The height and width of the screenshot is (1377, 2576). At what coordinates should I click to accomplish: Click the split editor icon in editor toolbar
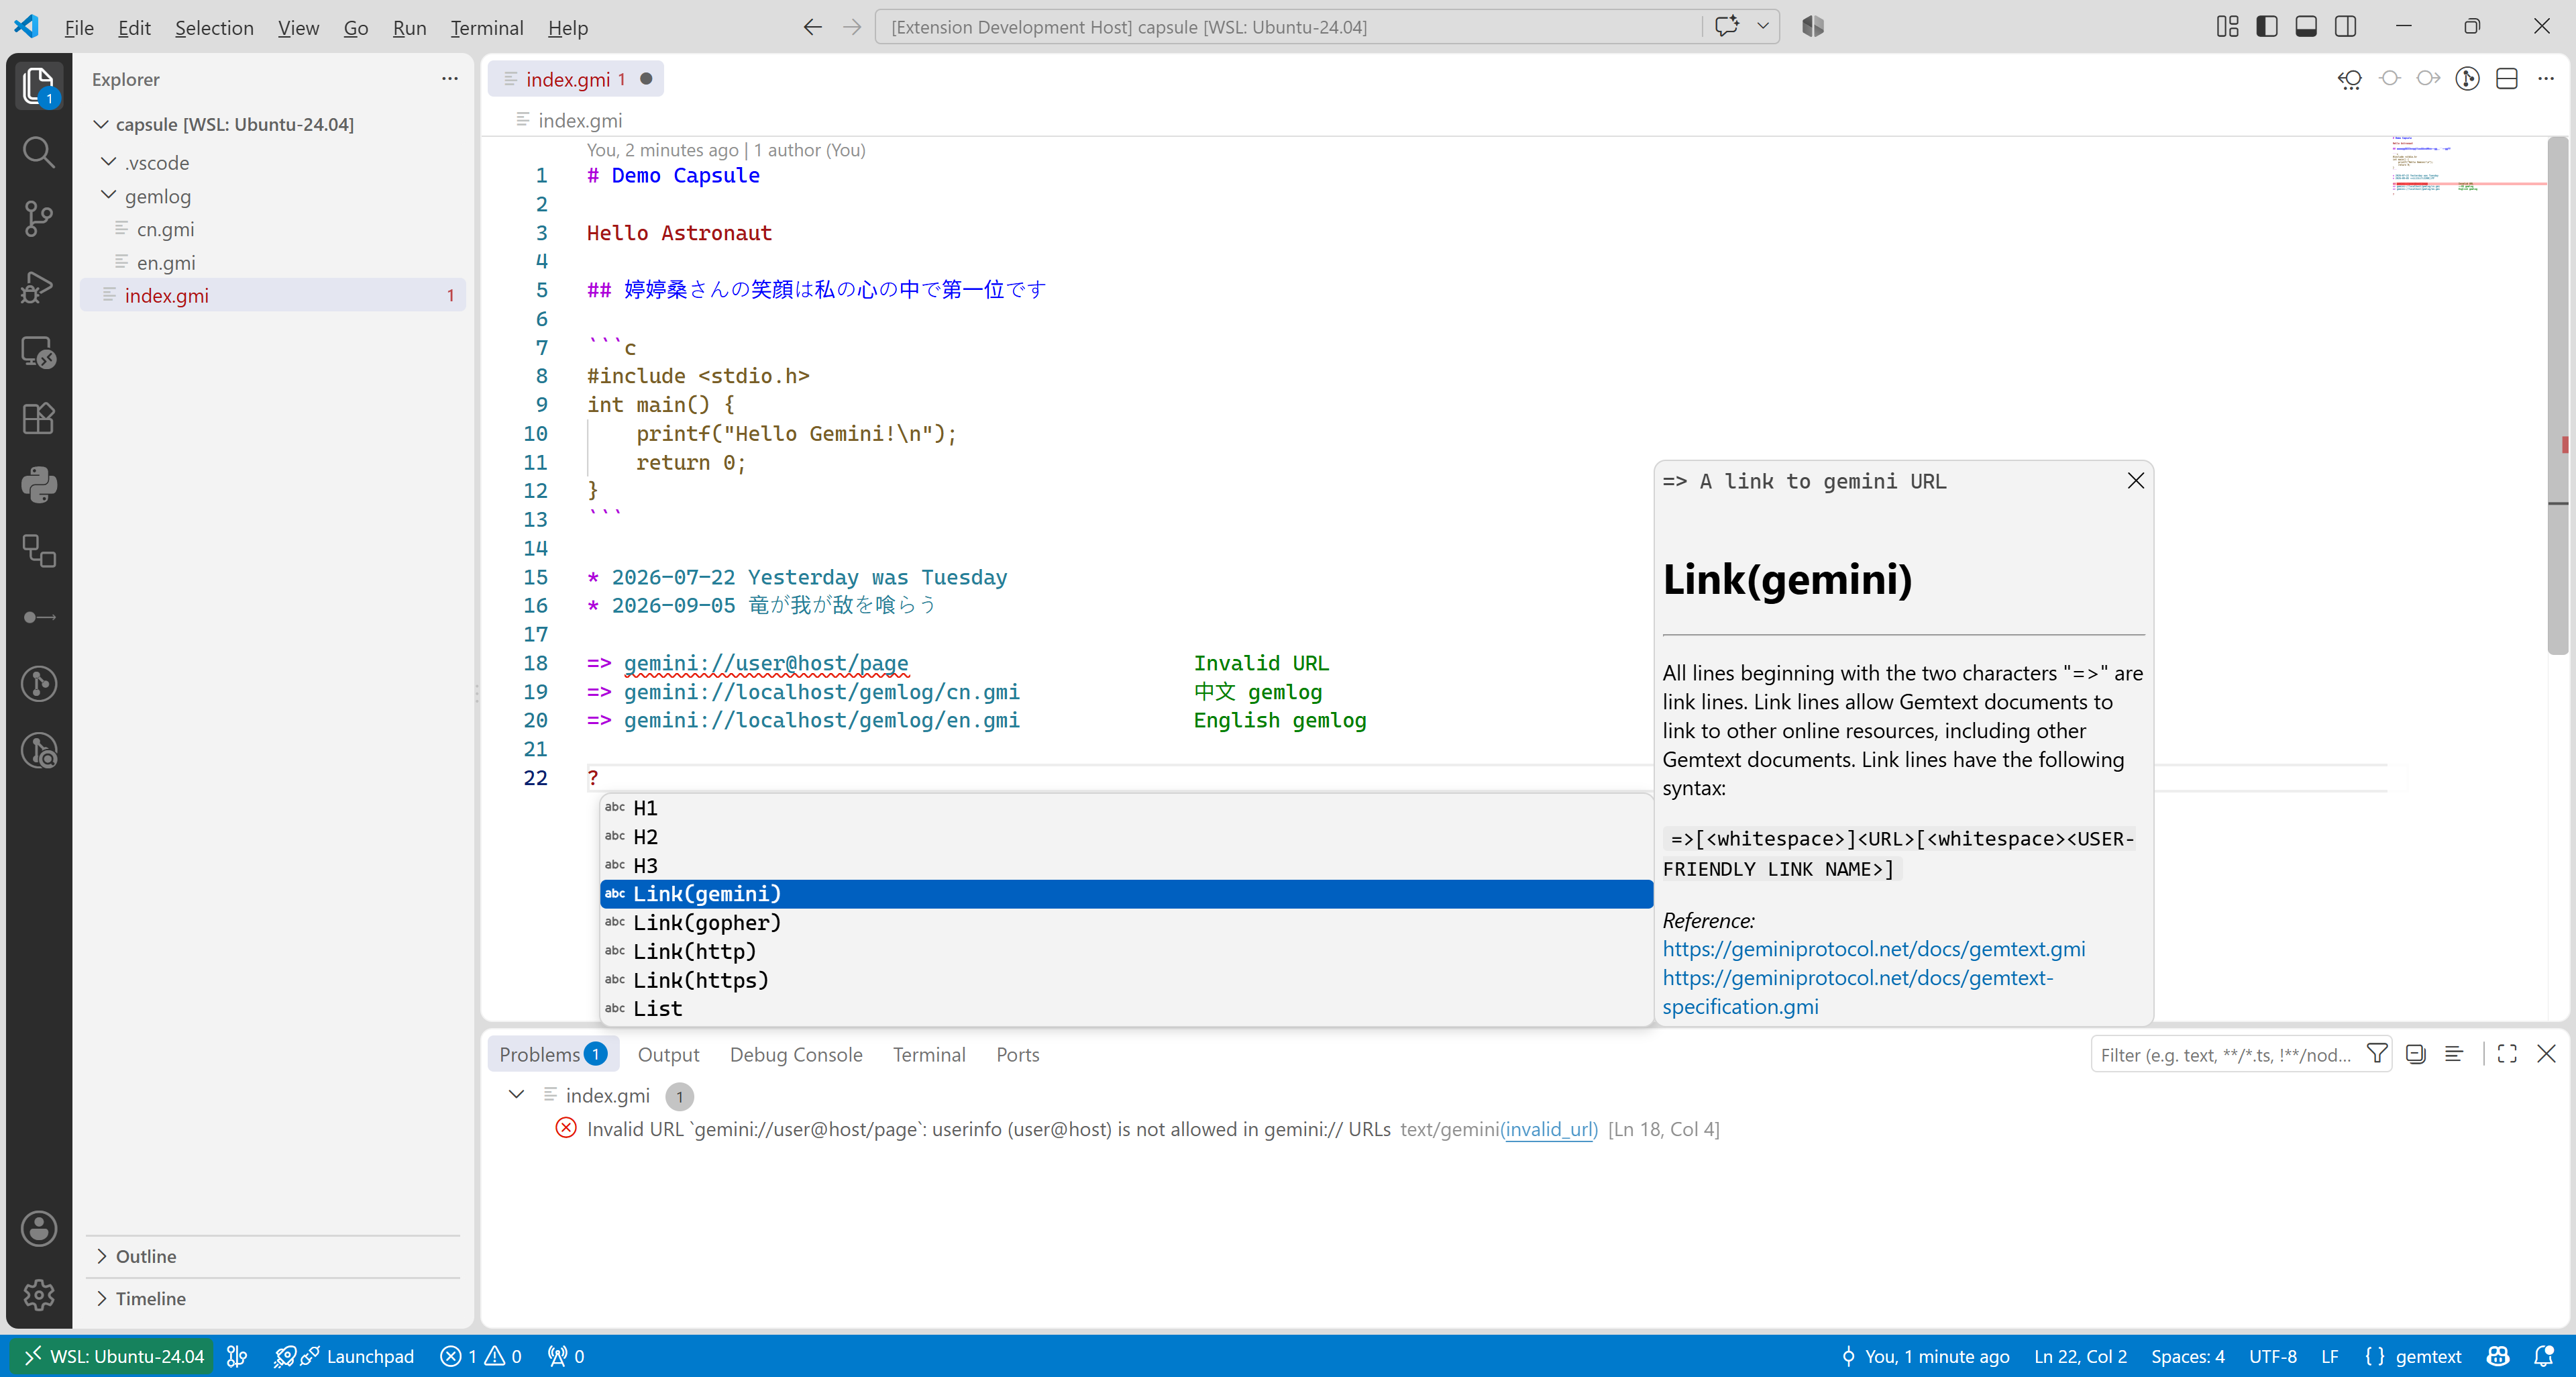(x=2507, y=79)
